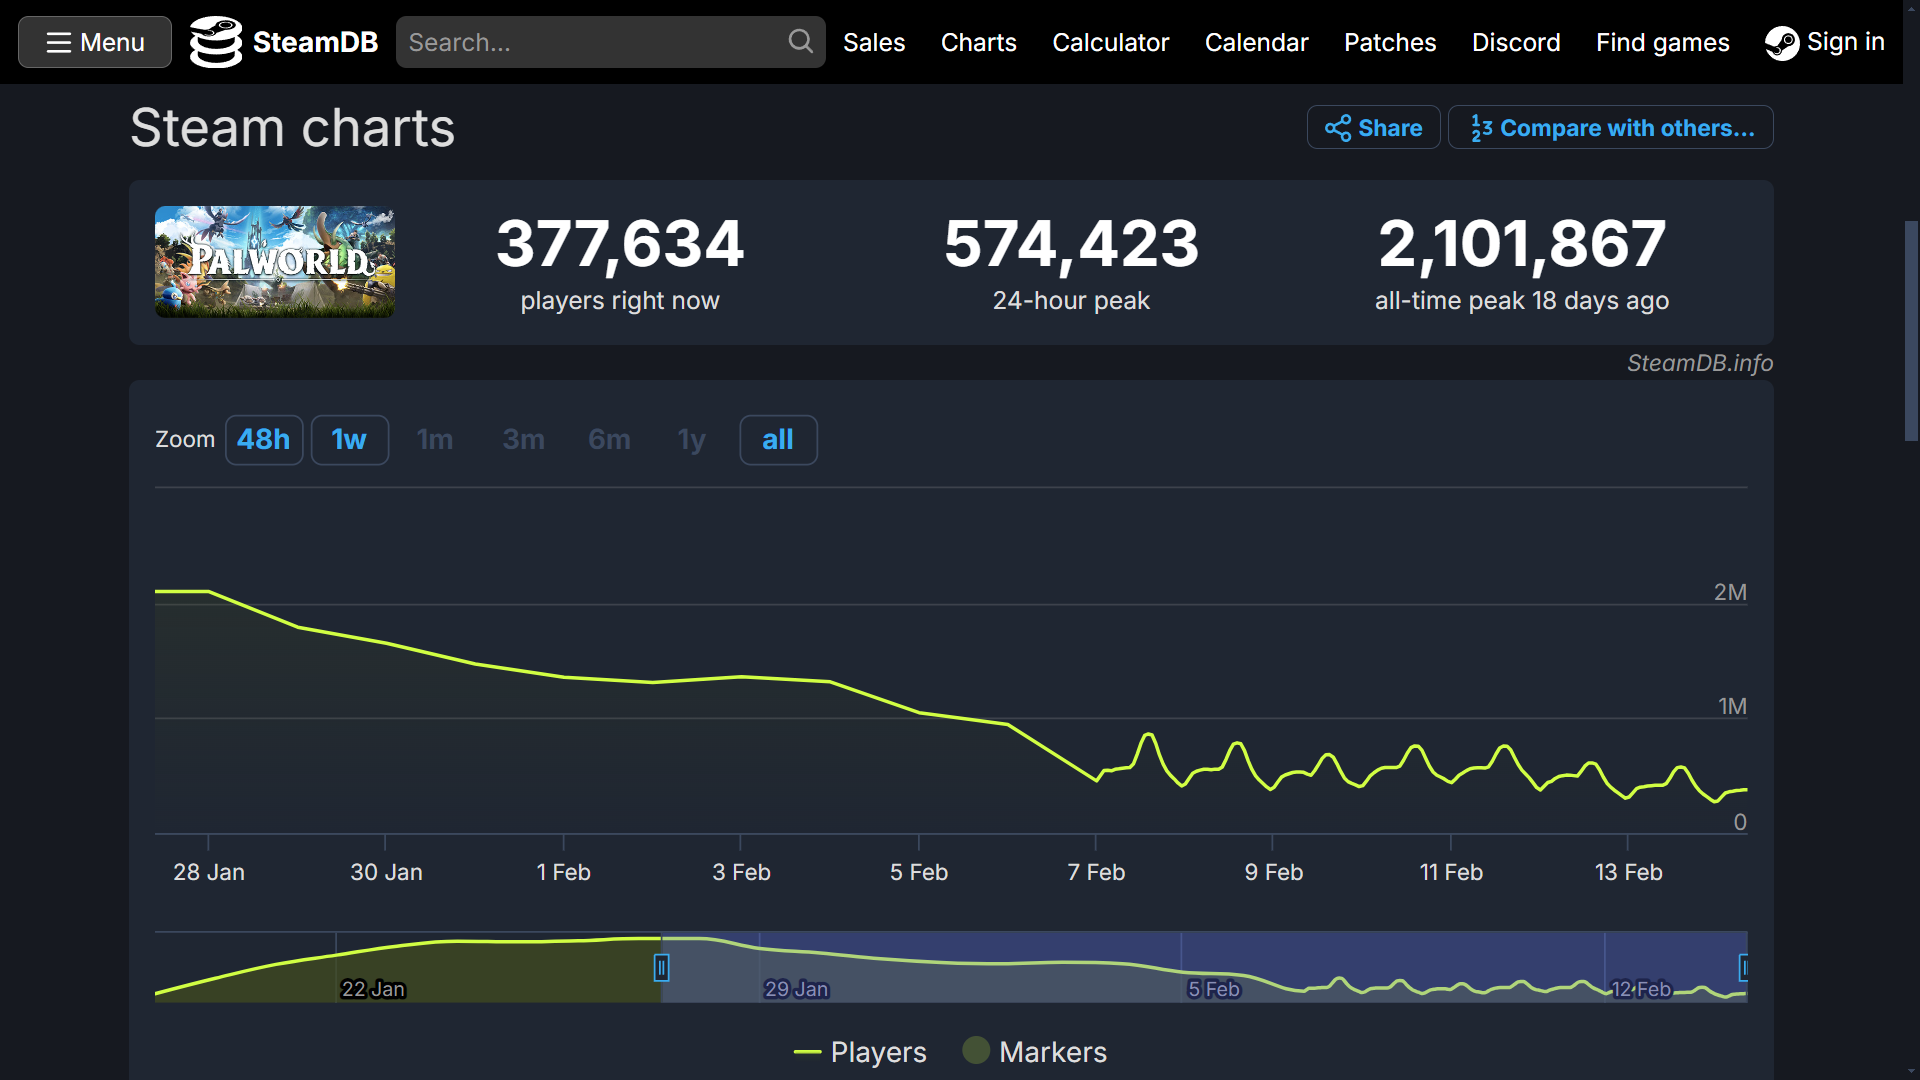Screen dimensions: 1920x1080
Task: Click the 12 Feb navigator label
Action: pyautogui.click(x=1641, y=989)
